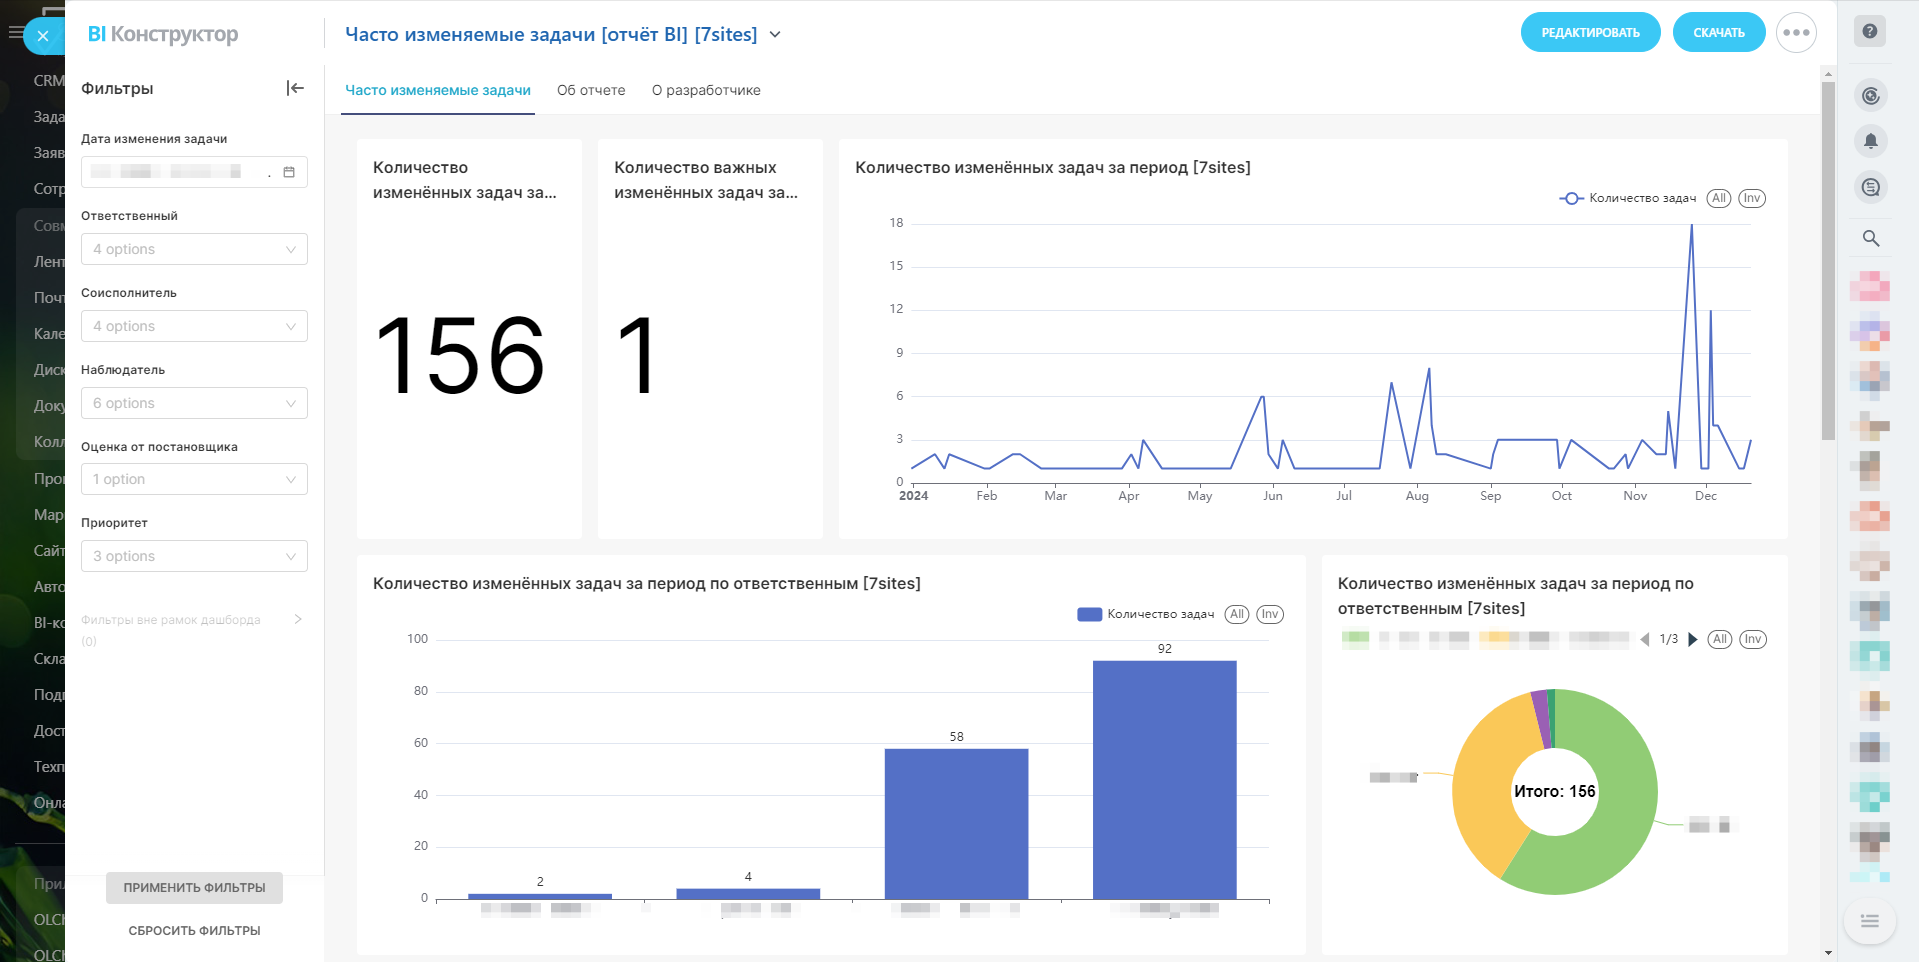Close the BI Constructor slider panel
The width and height of the screenshot is (1919, 962).
(43, 36)
